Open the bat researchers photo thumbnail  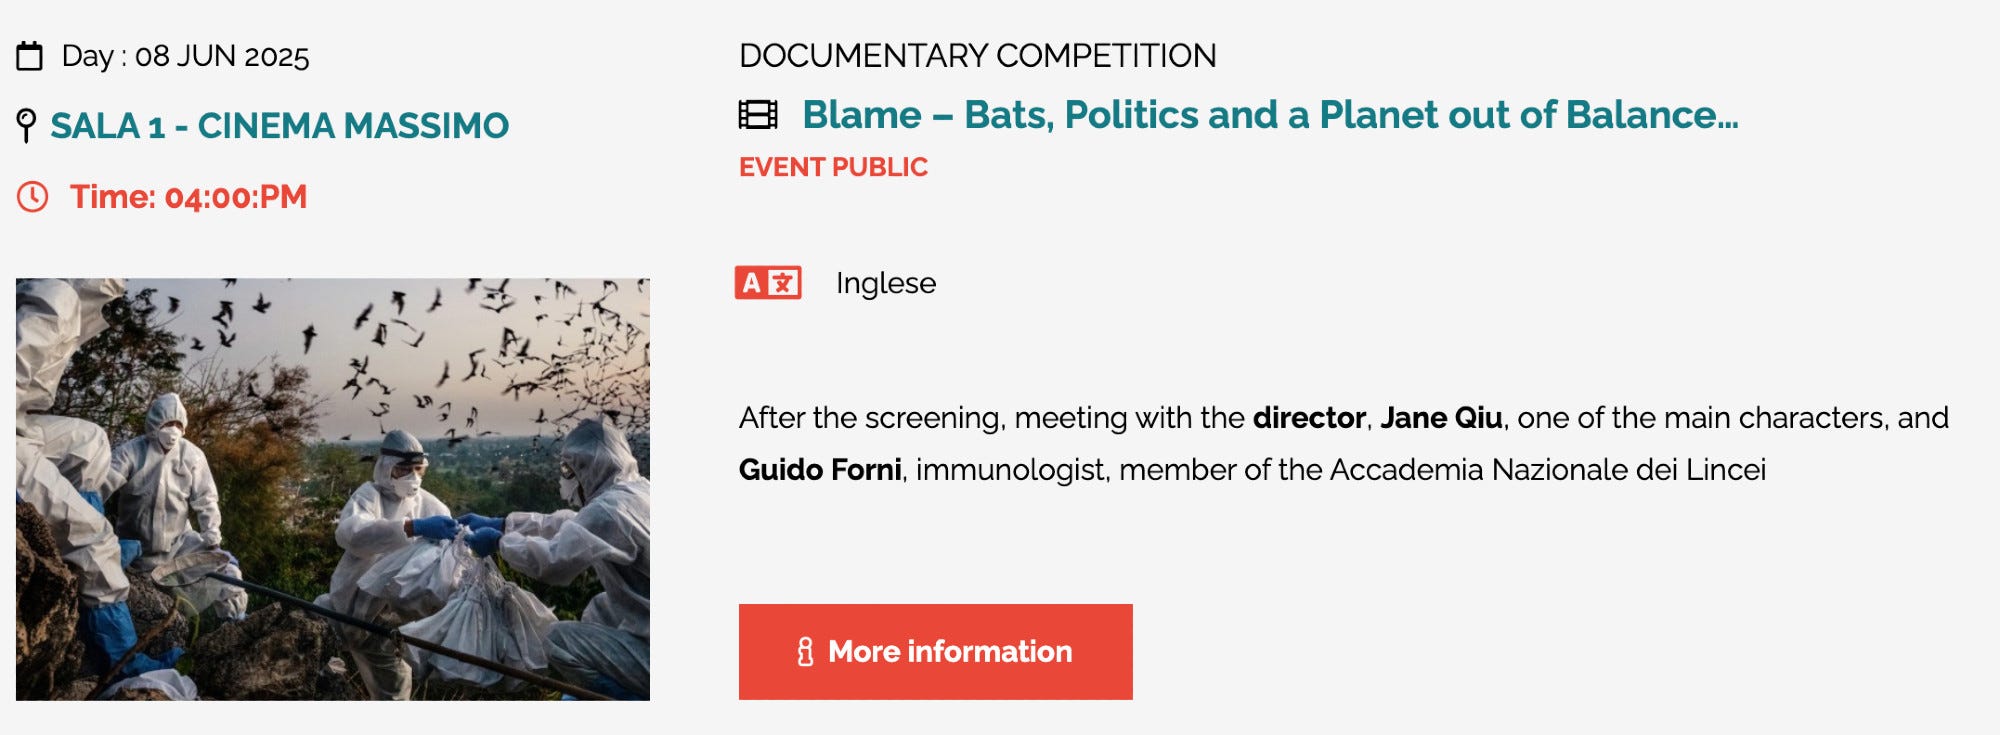click(x=333, y=489)
